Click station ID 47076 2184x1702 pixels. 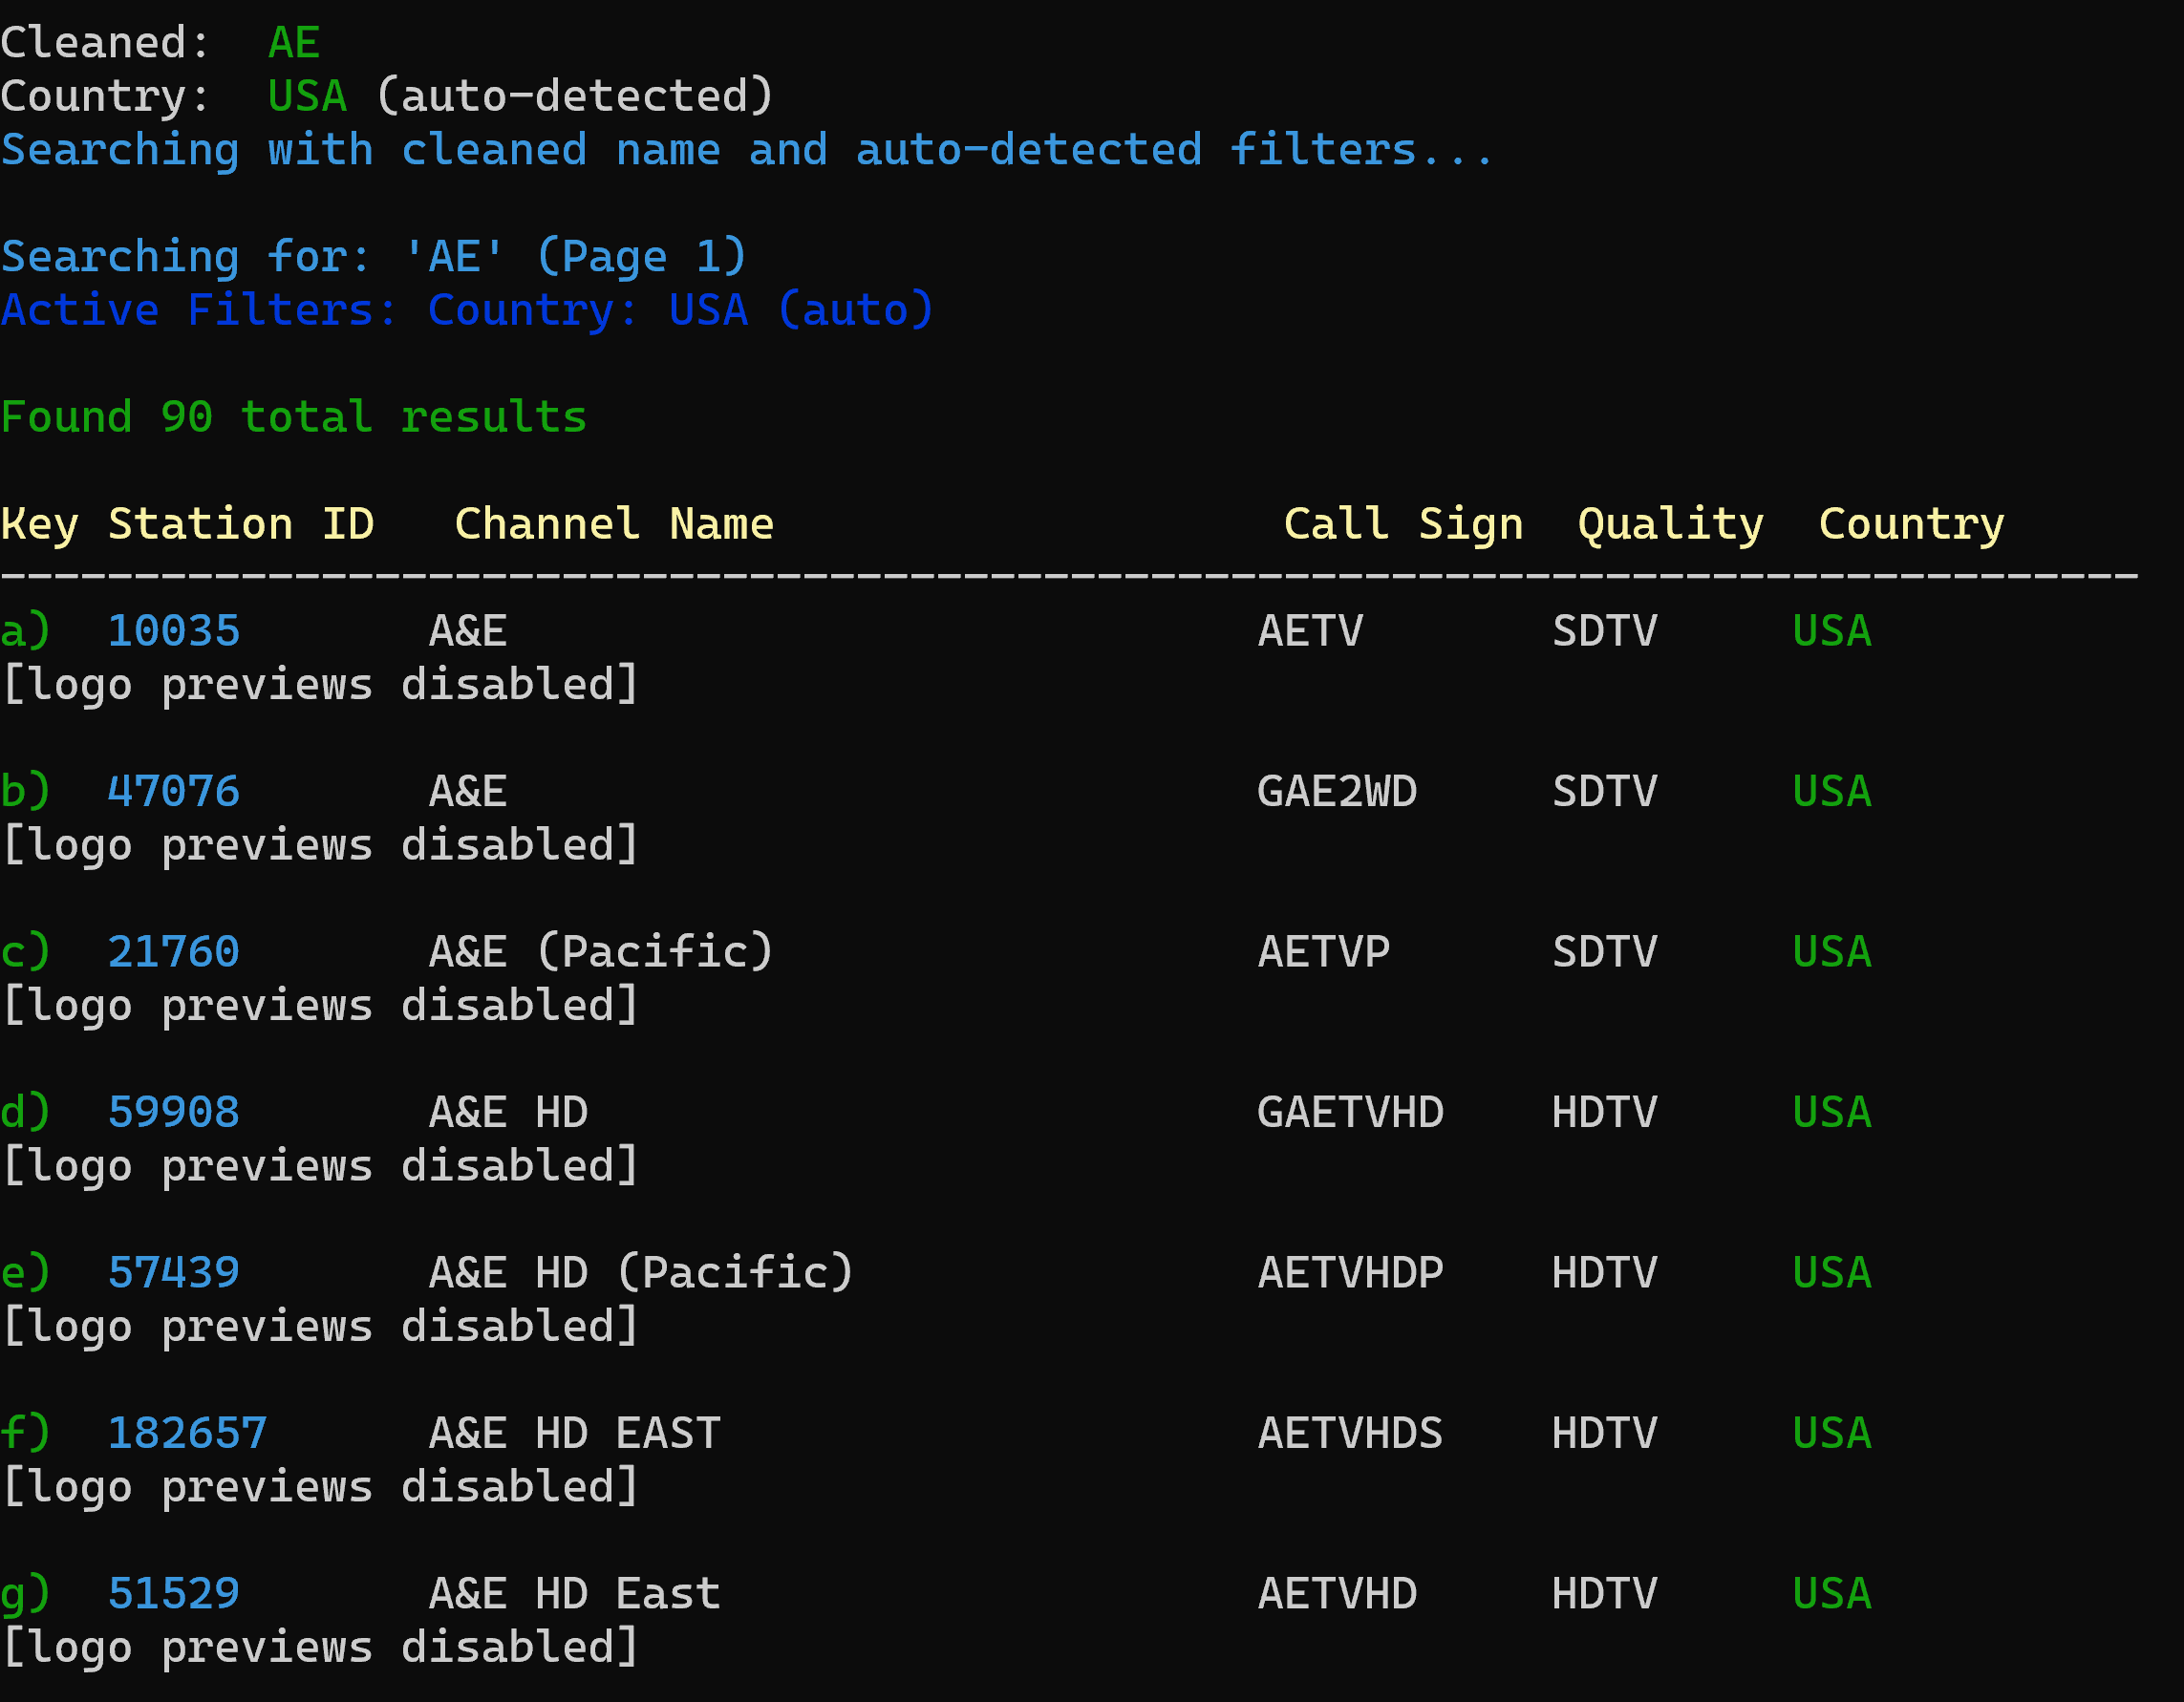[x=173, y=791]
